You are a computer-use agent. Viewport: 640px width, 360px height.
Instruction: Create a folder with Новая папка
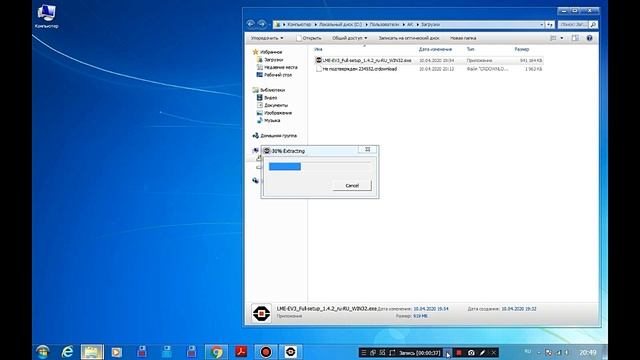(463, 38)
